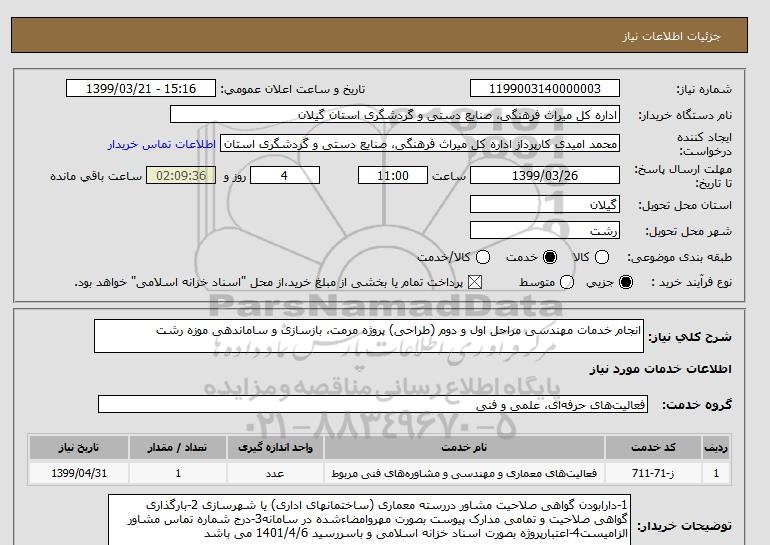Select the کالا radio button
This screenshot has height=545, width=770.
pyautogui.click(x=602, y=257)
